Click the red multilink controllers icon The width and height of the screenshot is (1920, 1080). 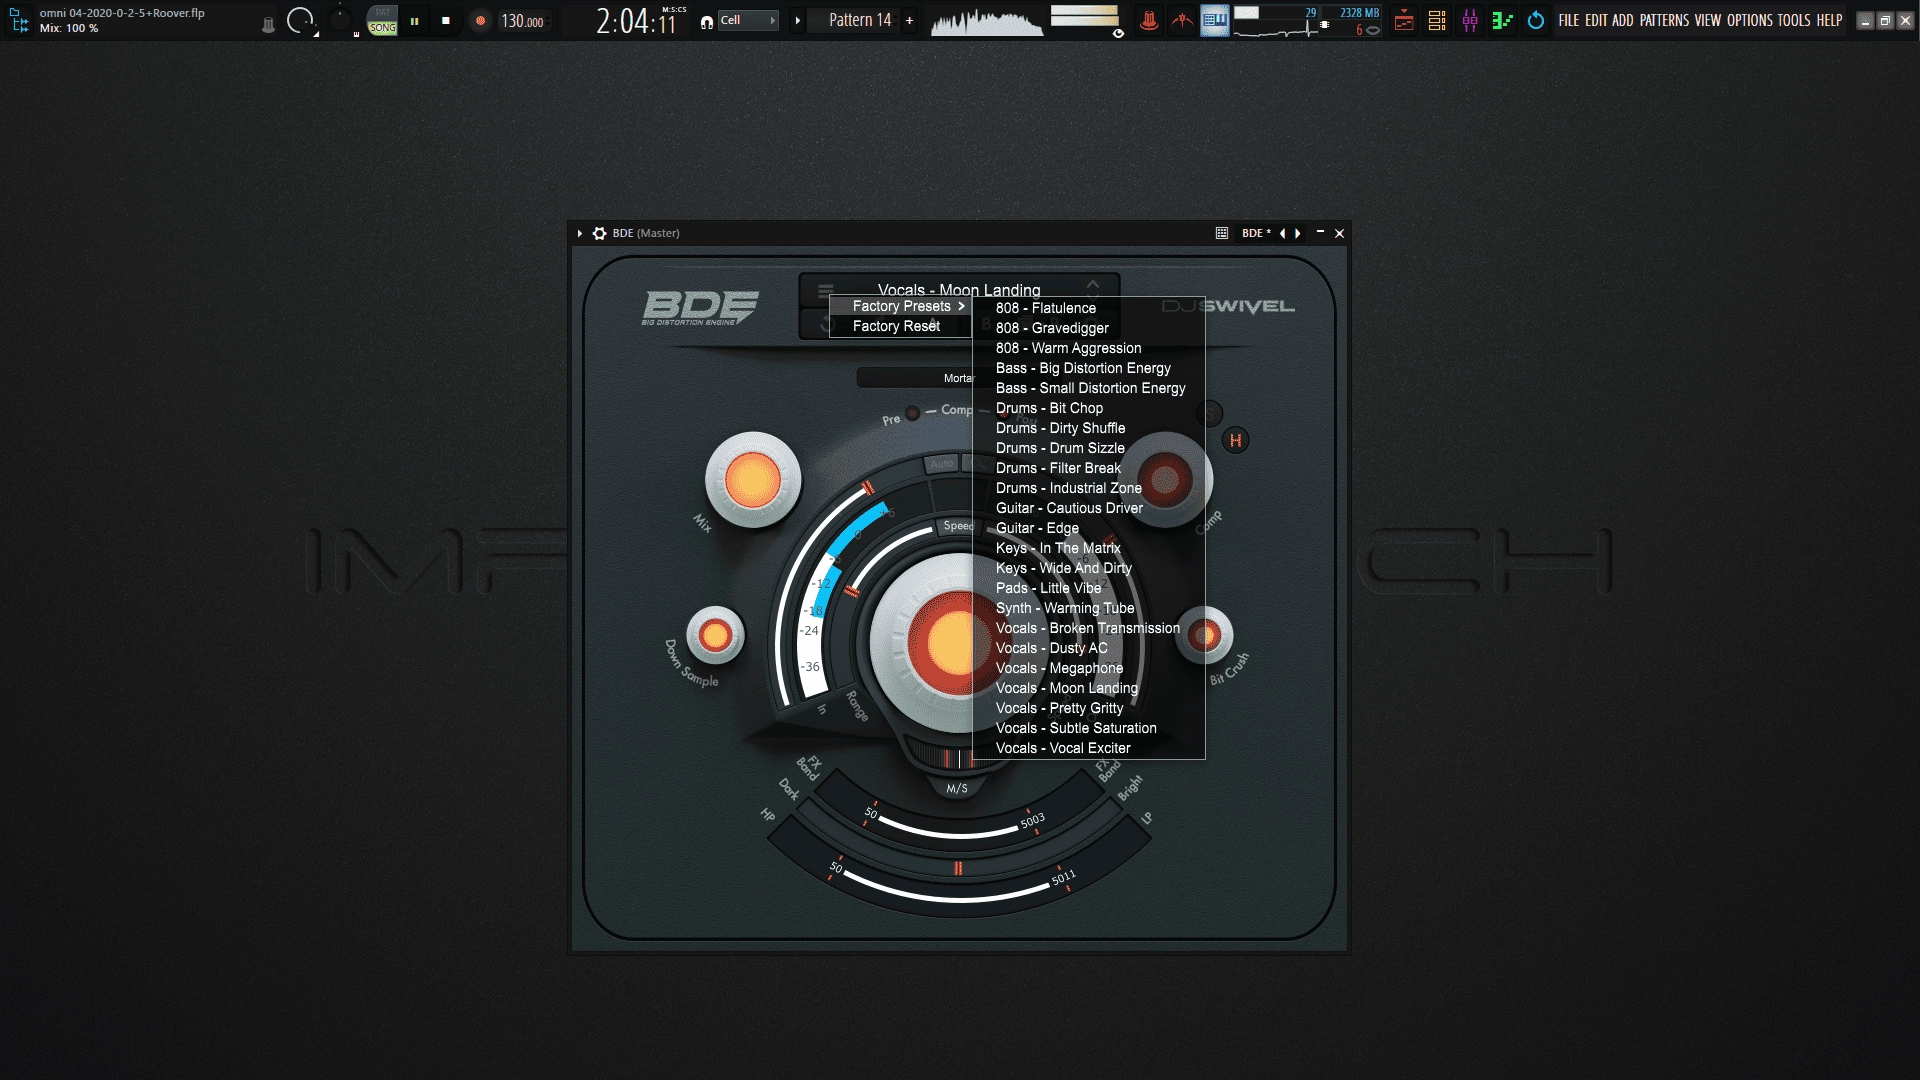(x=1182, y=20)
